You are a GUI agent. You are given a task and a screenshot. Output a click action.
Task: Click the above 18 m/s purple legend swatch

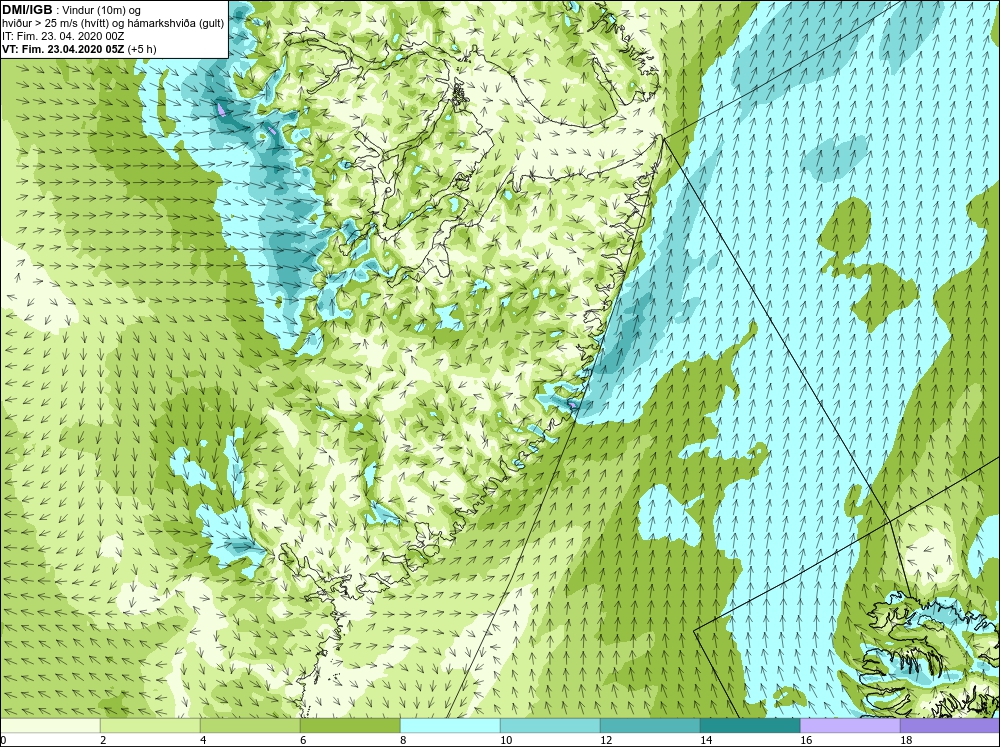tap(950, 726)
